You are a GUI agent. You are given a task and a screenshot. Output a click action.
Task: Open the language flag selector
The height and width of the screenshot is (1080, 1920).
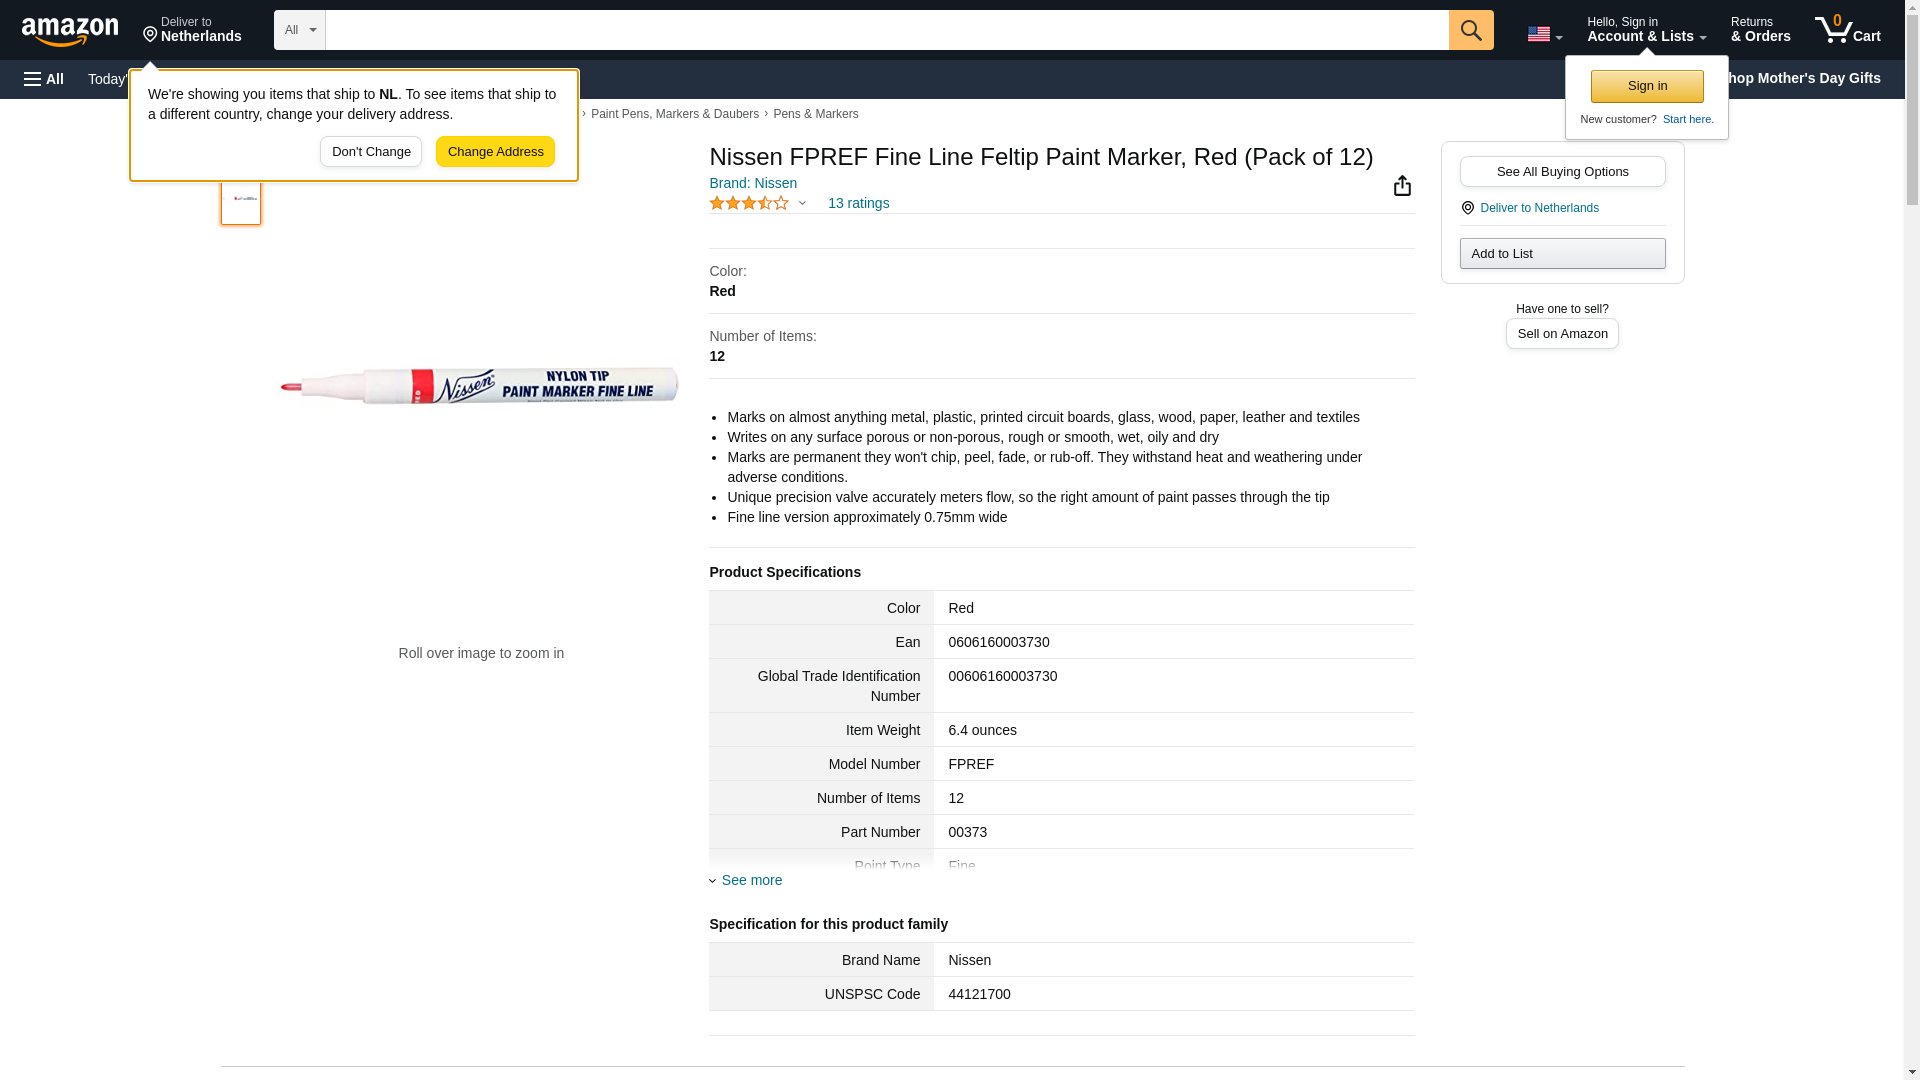pos(1544,34)
